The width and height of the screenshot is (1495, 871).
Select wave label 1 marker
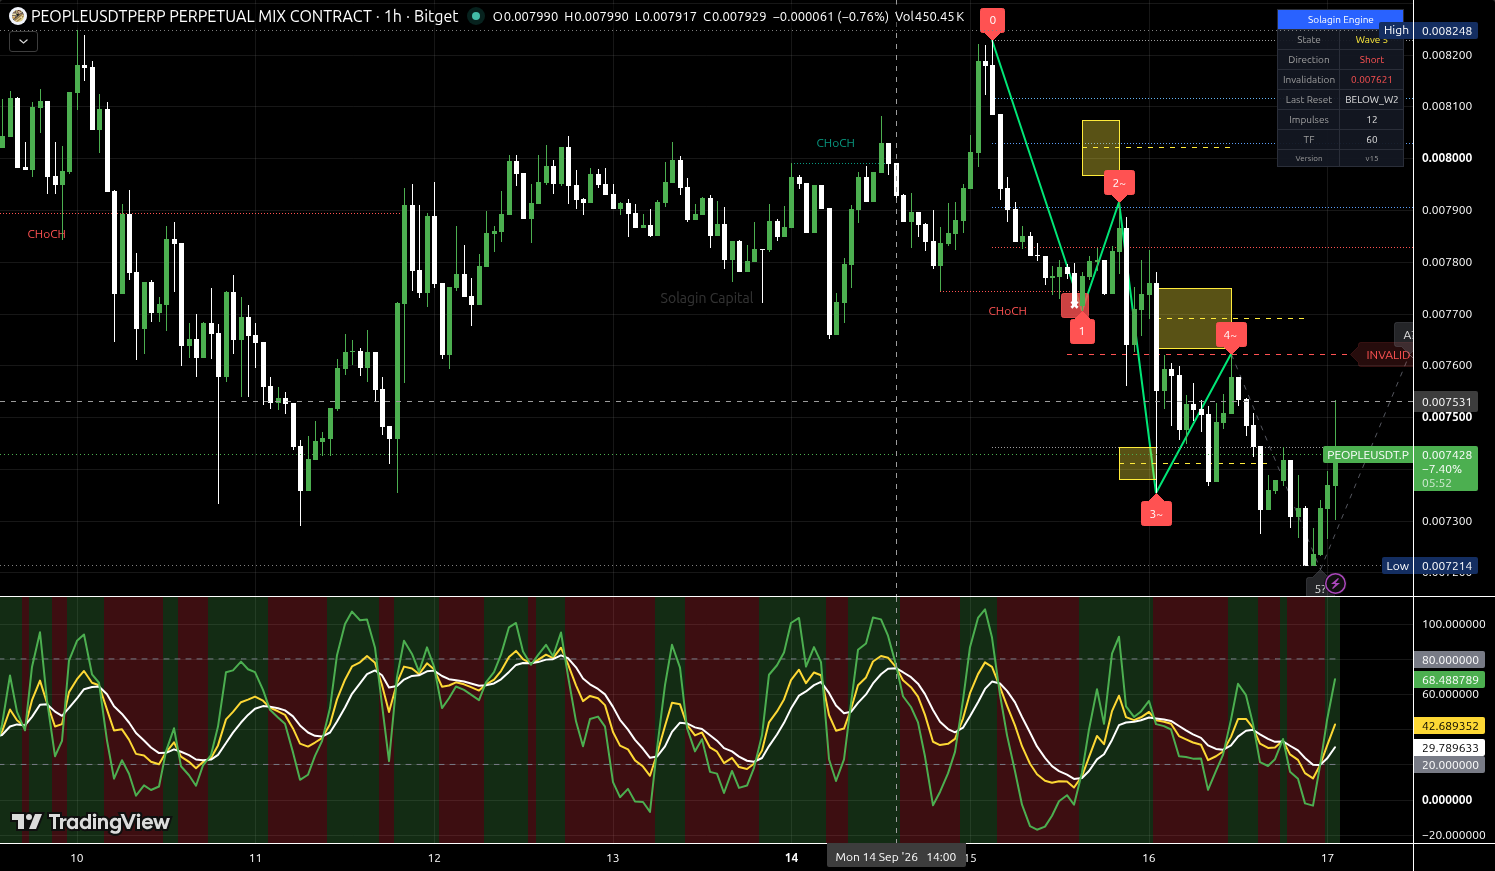(1081, 330)
